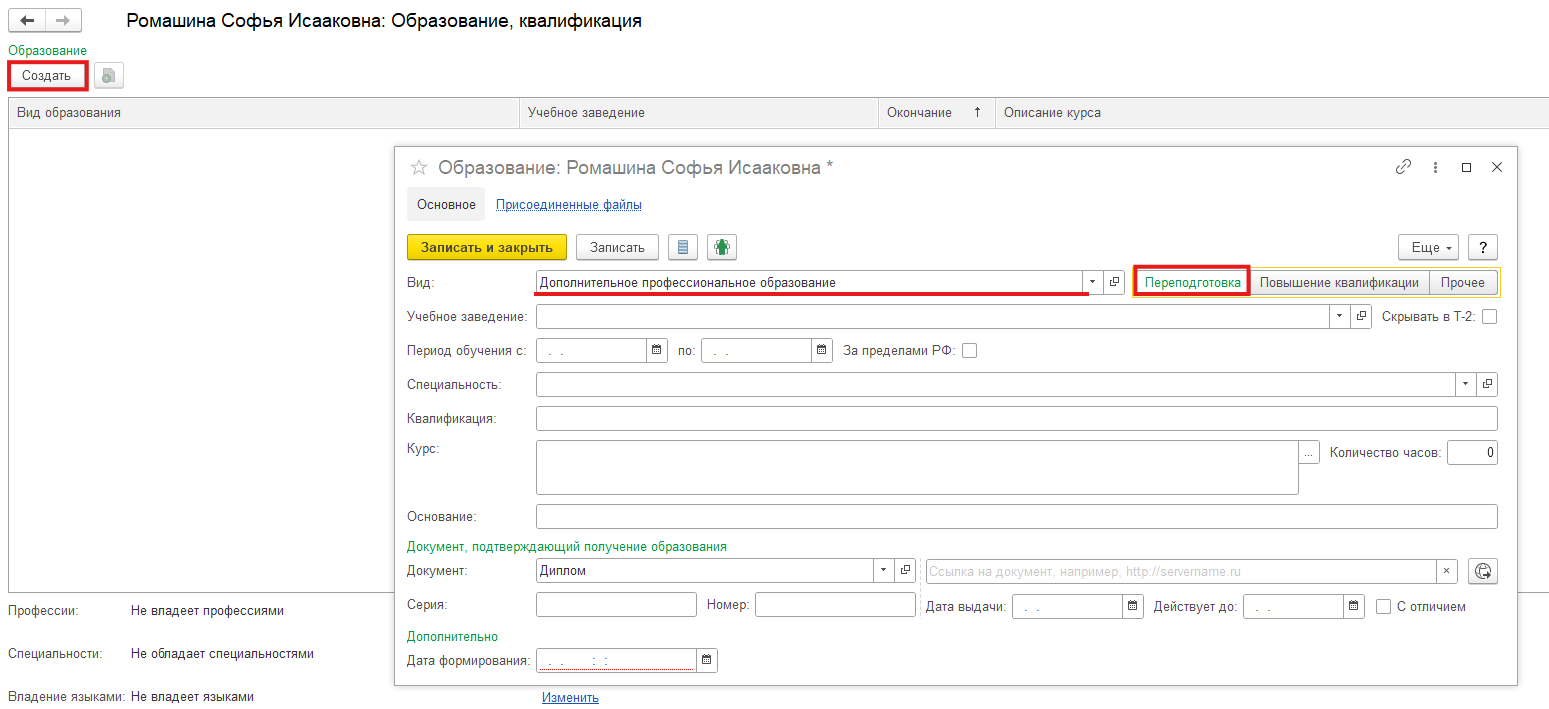Image resolution: width=1549 pixels, height=709 pixels.
Task: Switch to the Основное tab
Action: pyautogui.click(x=446, y=204)
